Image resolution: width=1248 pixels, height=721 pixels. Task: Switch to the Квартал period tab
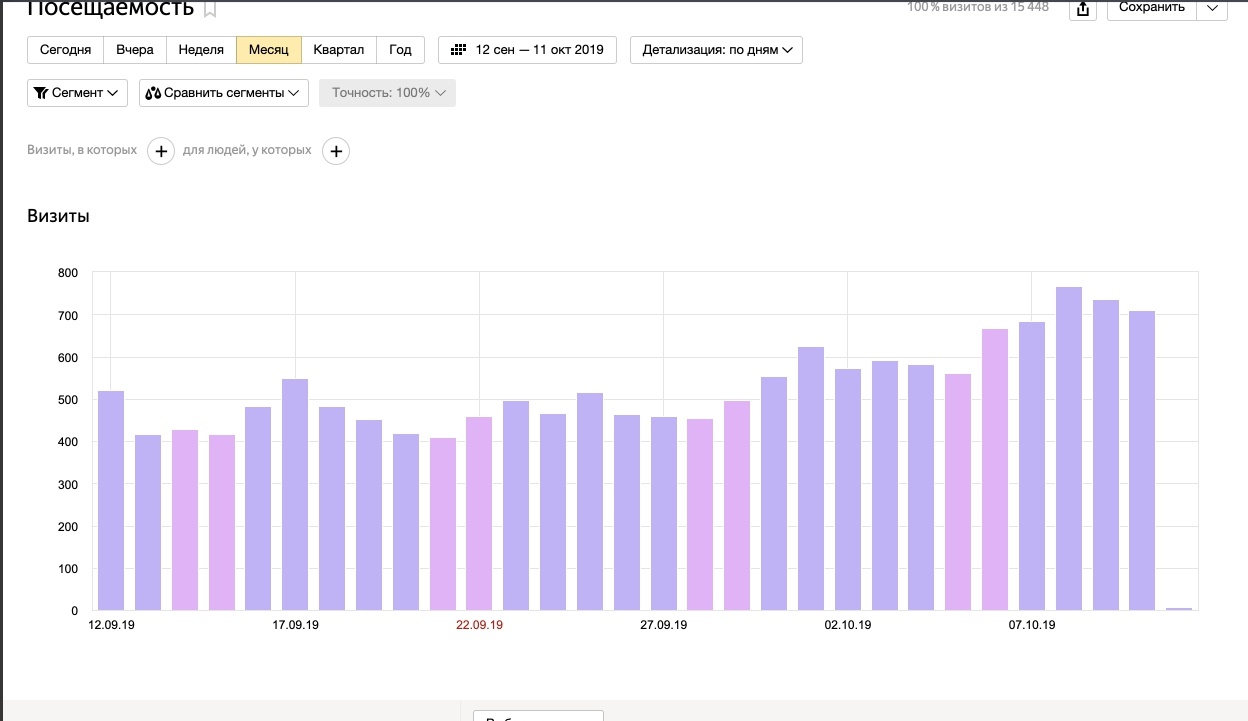(339, 50)
